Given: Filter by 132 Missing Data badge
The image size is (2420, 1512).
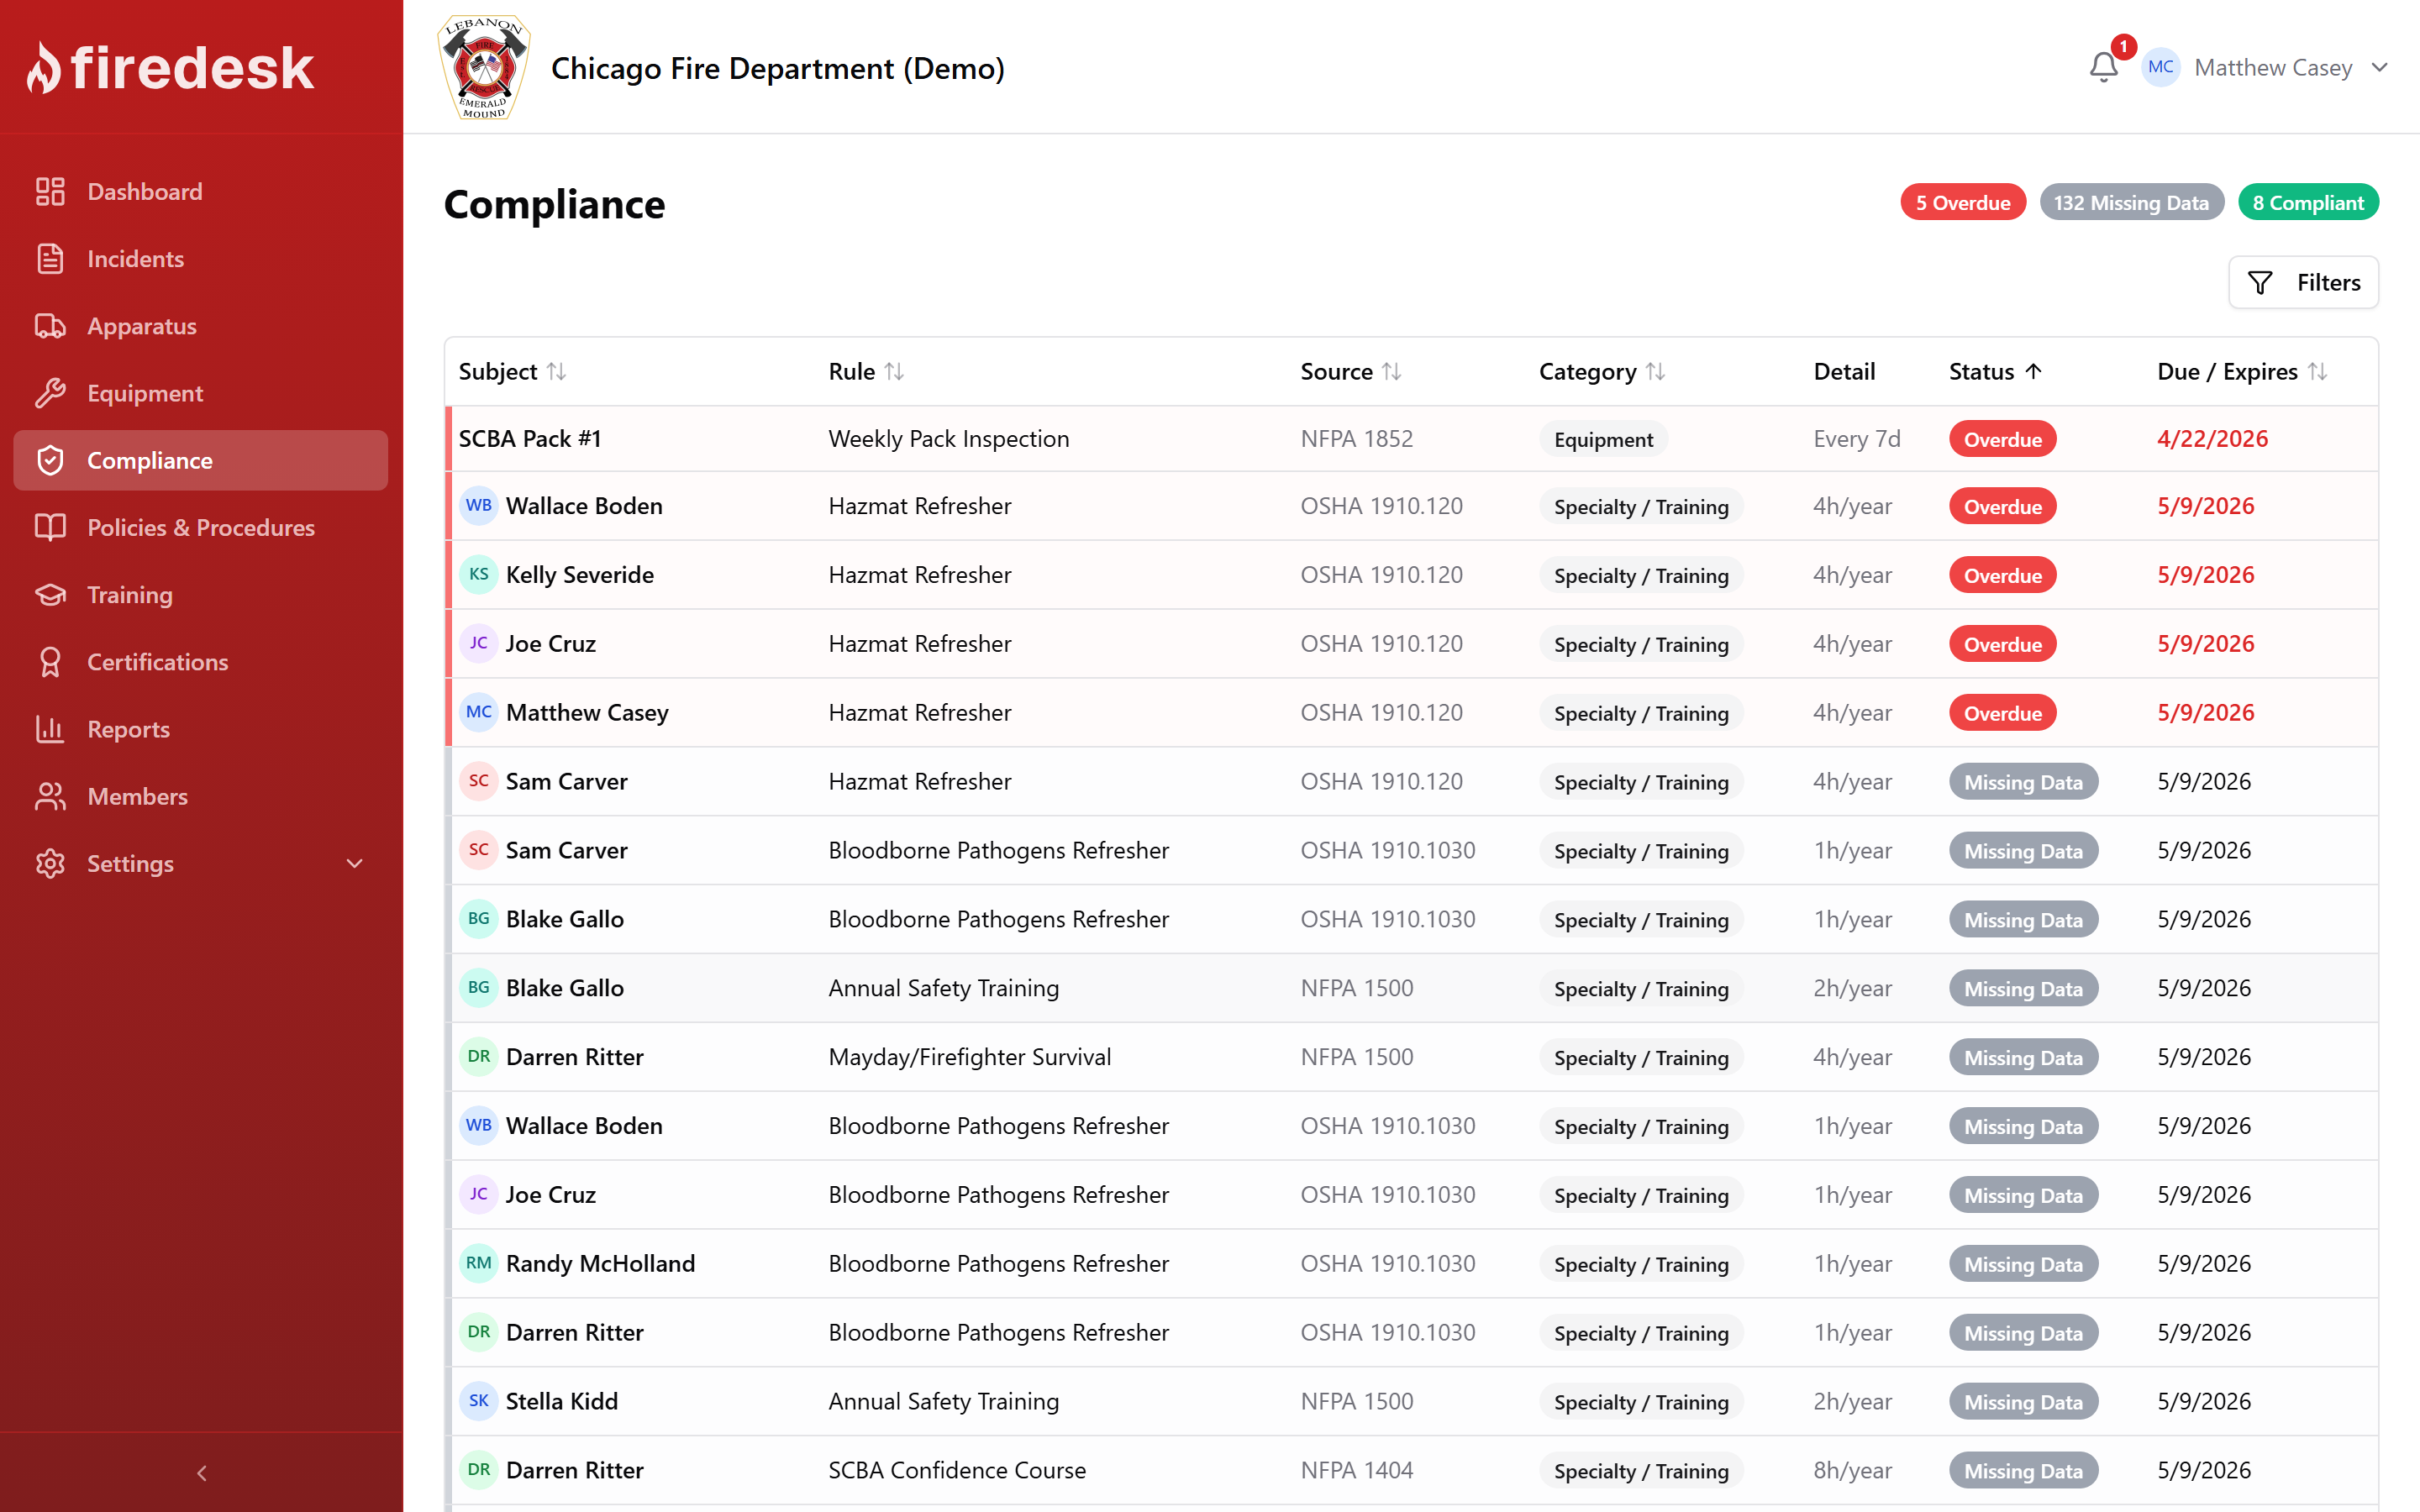Looking at the screenshot, I should tap(2131, 202).
